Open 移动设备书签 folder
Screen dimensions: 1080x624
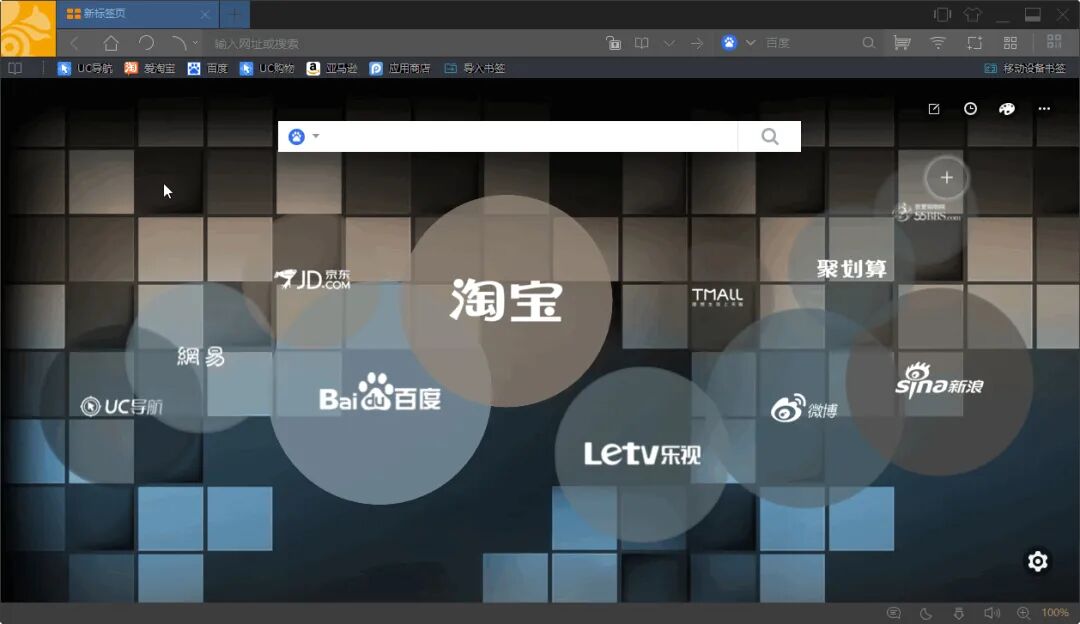point(1025,68)
